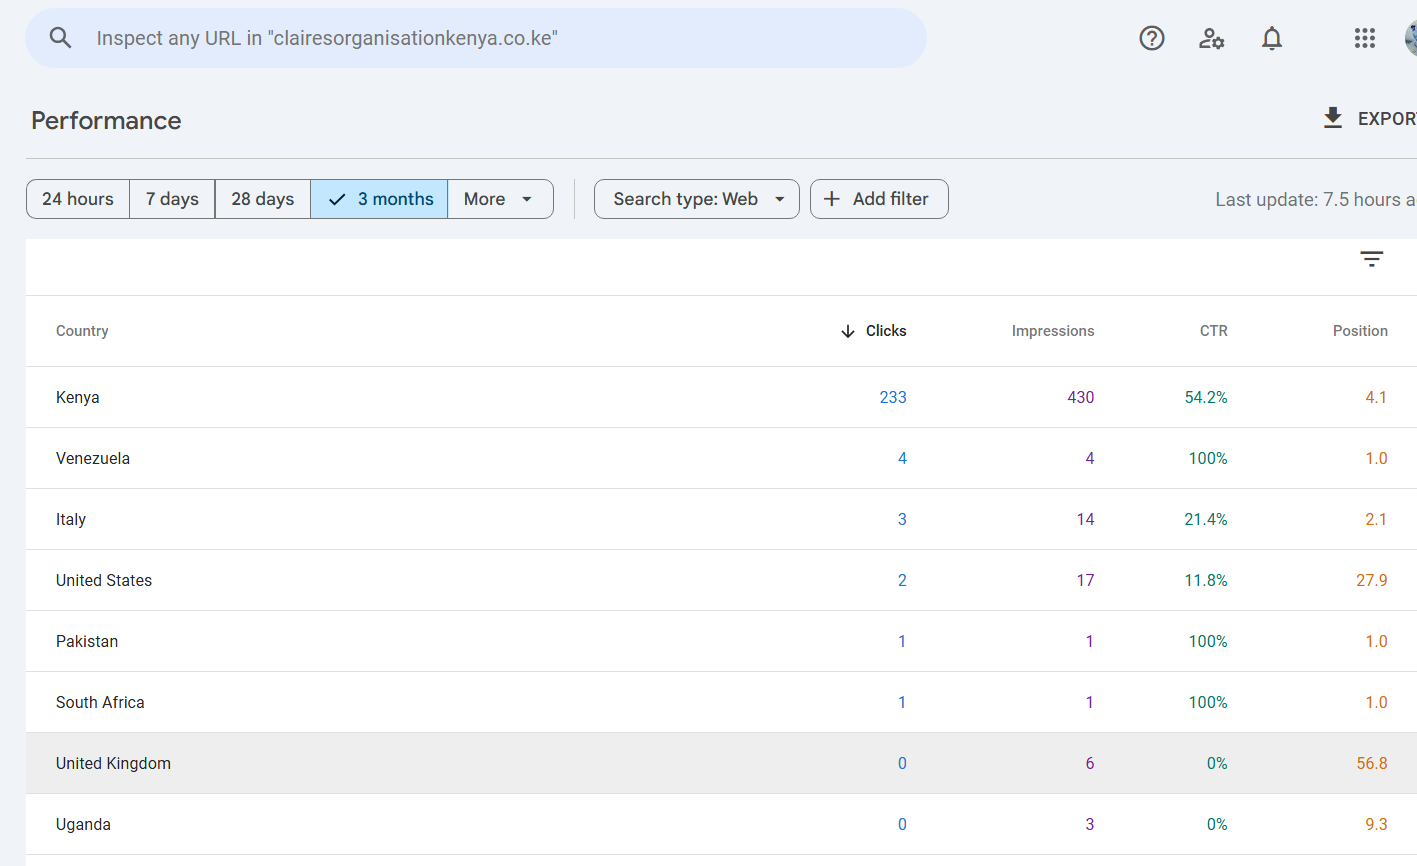Open the table filter icon above the Country column
This screenshot has width=1417, height=866.
click(1371, 259)
